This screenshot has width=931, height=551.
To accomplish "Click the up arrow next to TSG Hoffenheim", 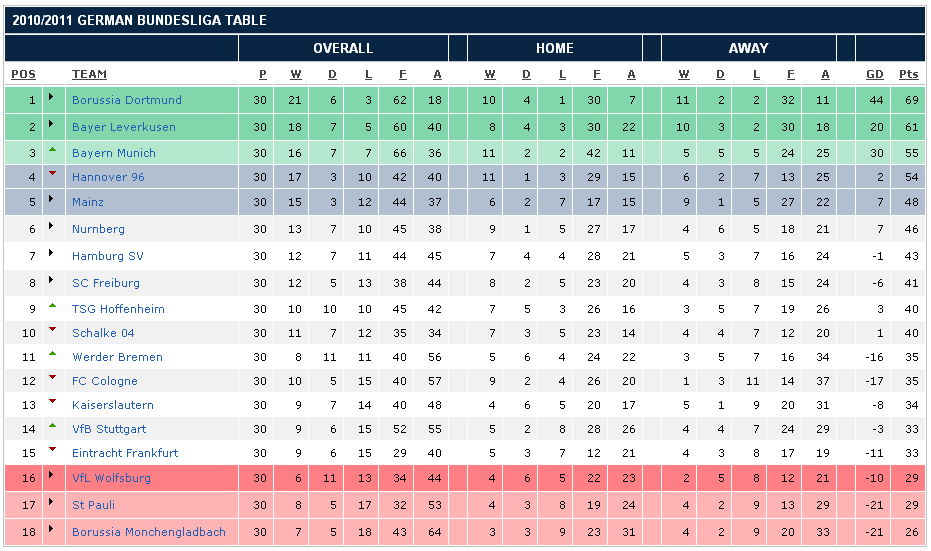I will (x=52, y=306).
